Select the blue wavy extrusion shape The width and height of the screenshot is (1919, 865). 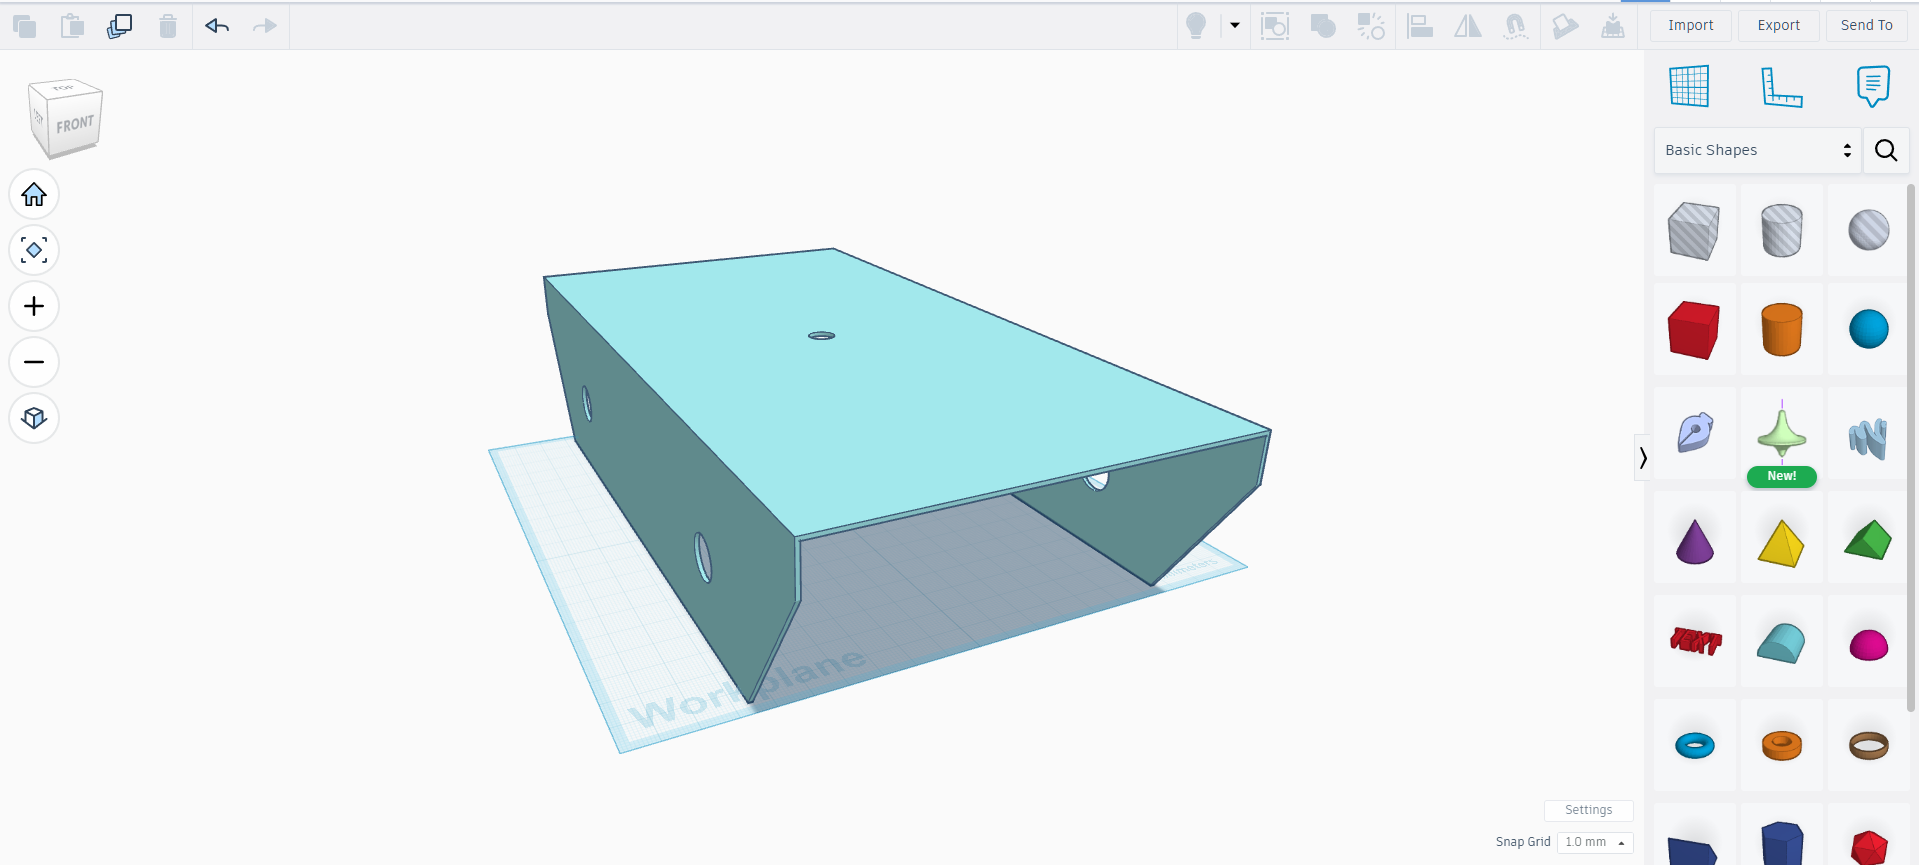tap(1868, 437)
